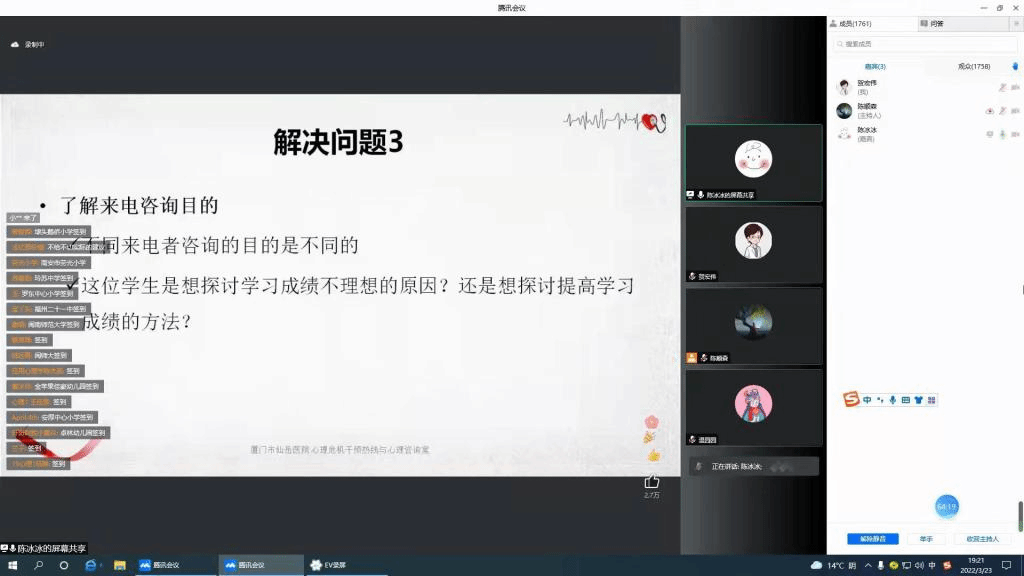The width and height of the screenshot is (1024, 576).
Task: Expand the panel options arrow beside 问答
Action: 1016,23
